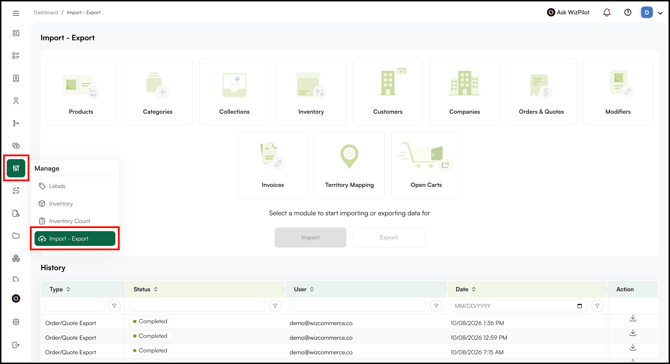Screen dimensions: 670x364
Task: Open filter options for User column
Action: click(x=436, y=306)
